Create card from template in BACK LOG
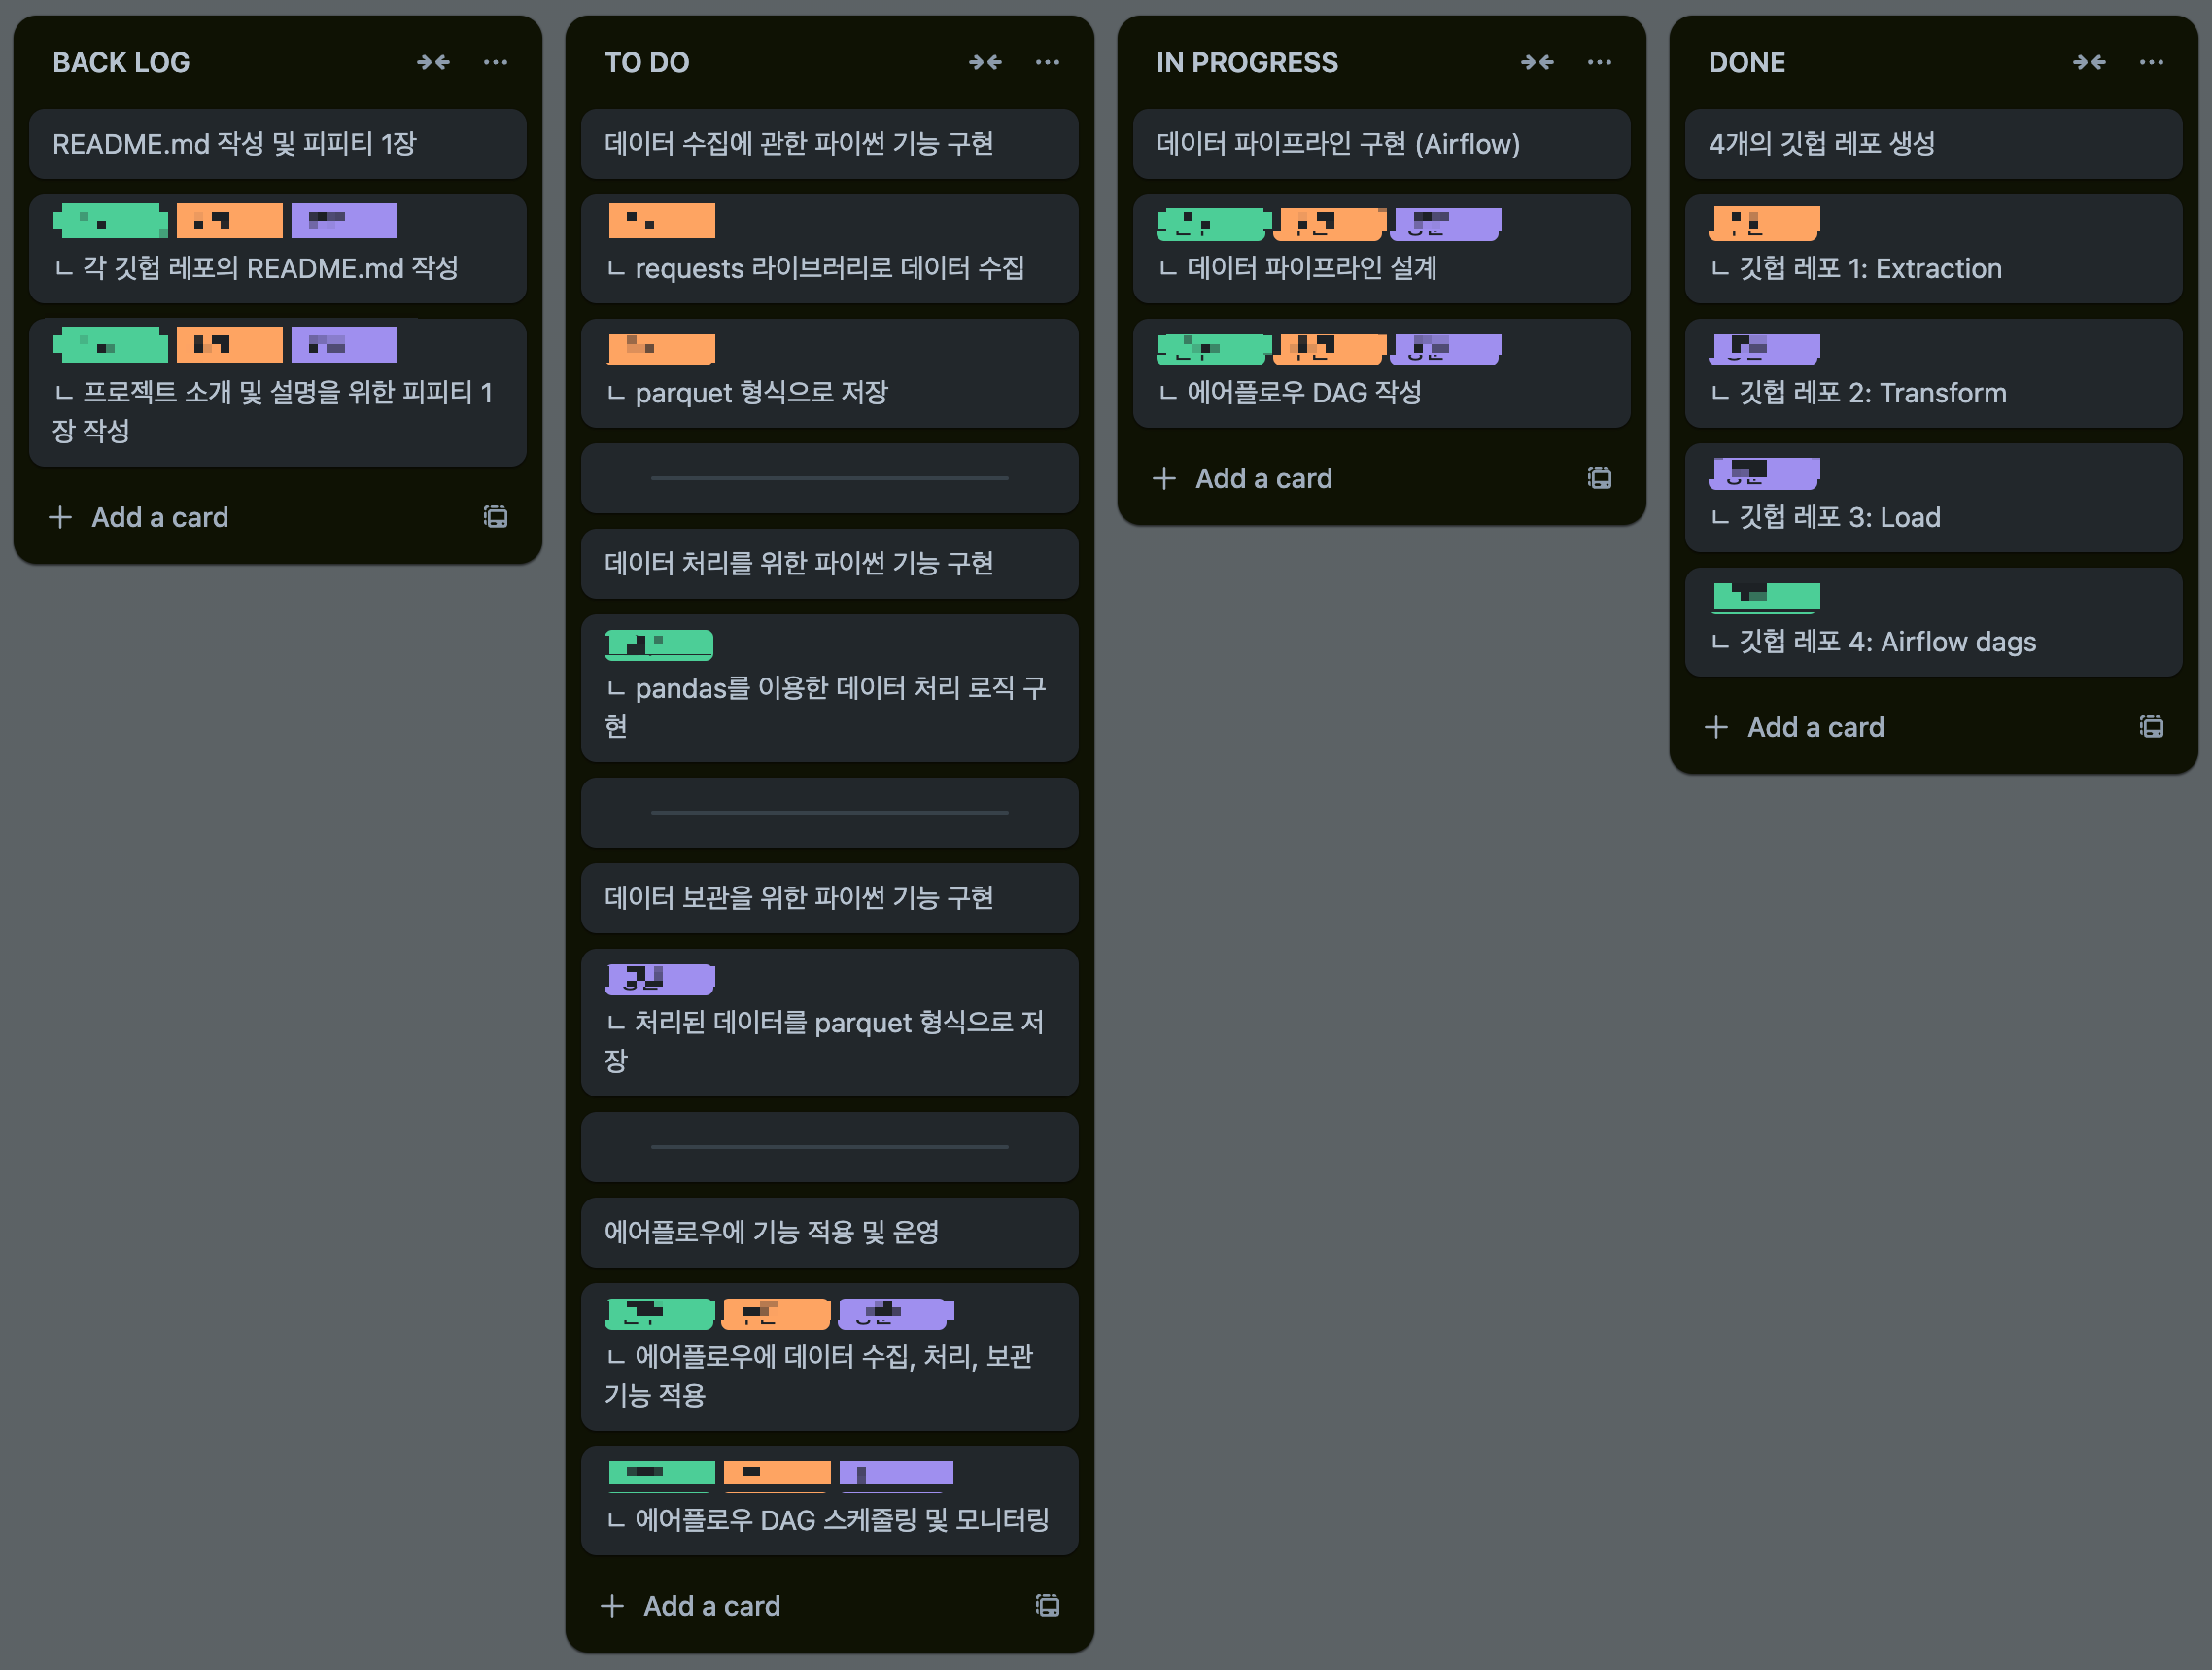2212x1670 pixels. point(495,517)
